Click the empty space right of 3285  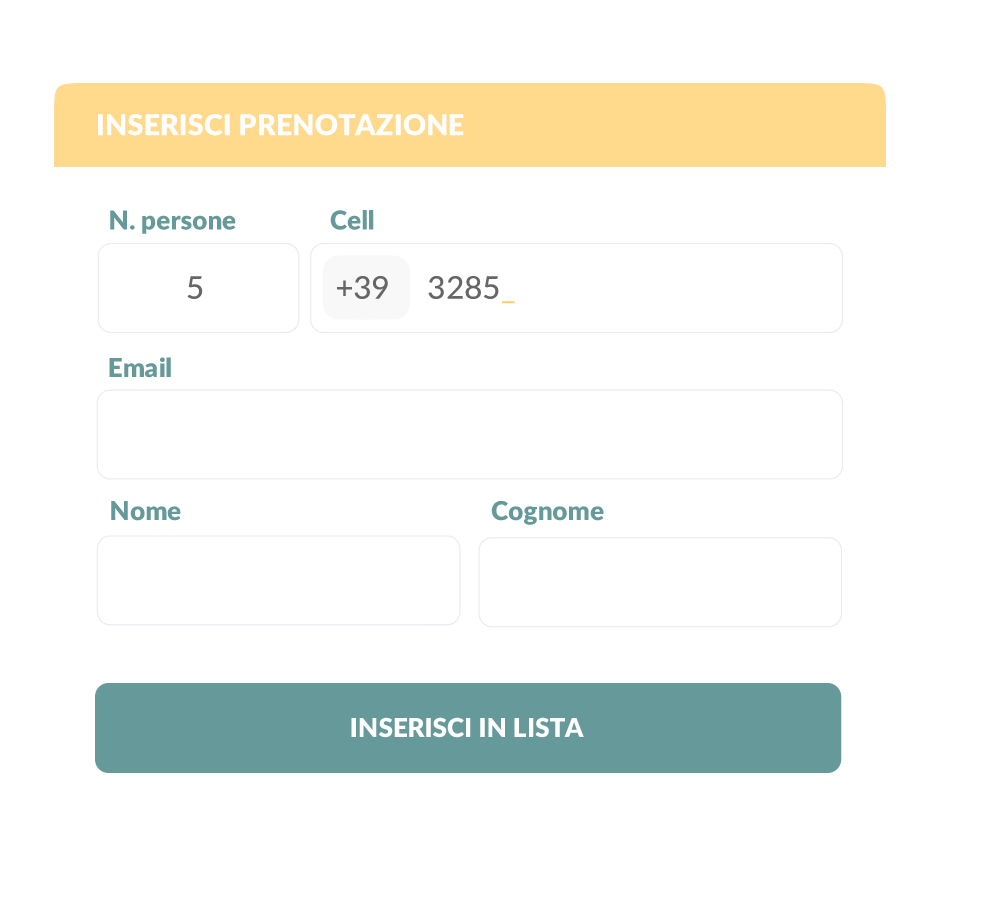coord(680,288)
